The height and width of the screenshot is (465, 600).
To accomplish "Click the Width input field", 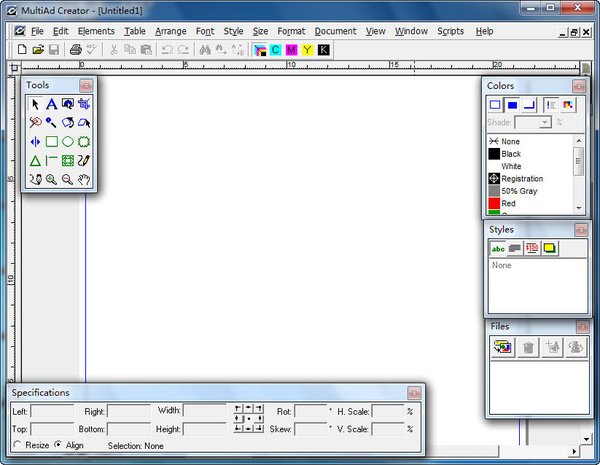I will point(204,411).
